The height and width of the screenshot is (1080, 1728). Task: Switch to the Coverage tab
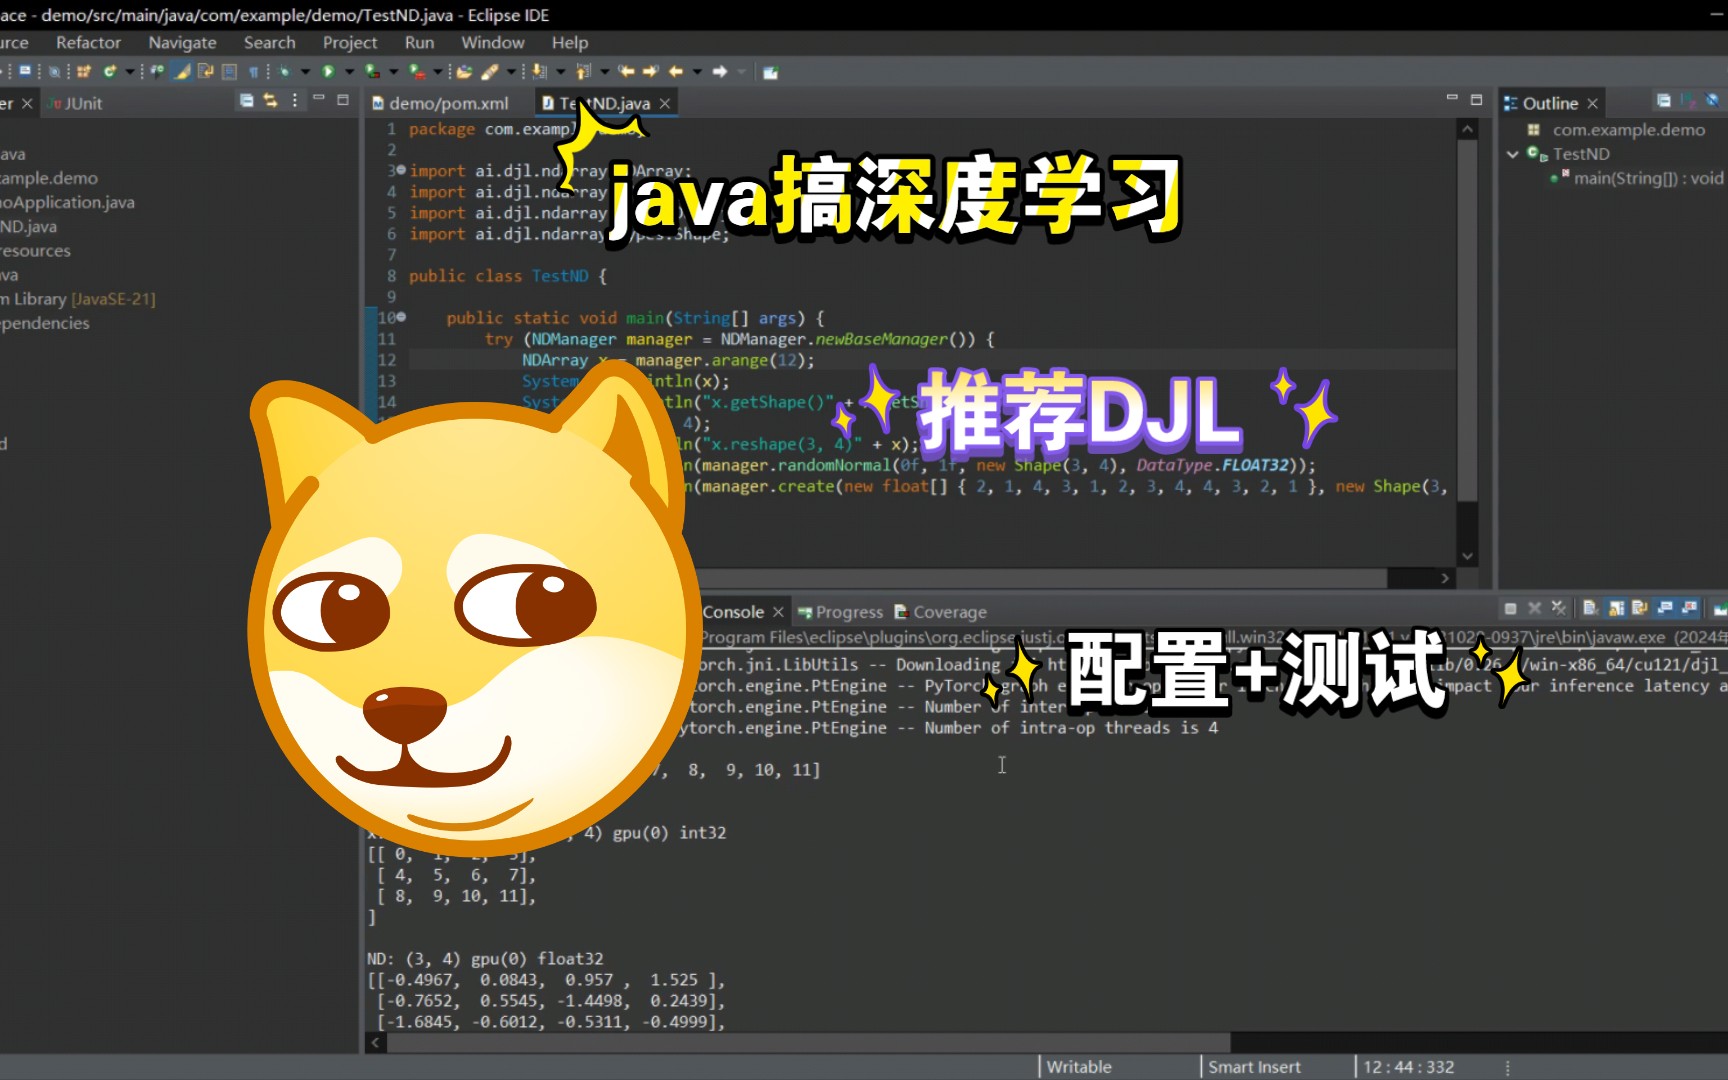[x=940, y=612]
